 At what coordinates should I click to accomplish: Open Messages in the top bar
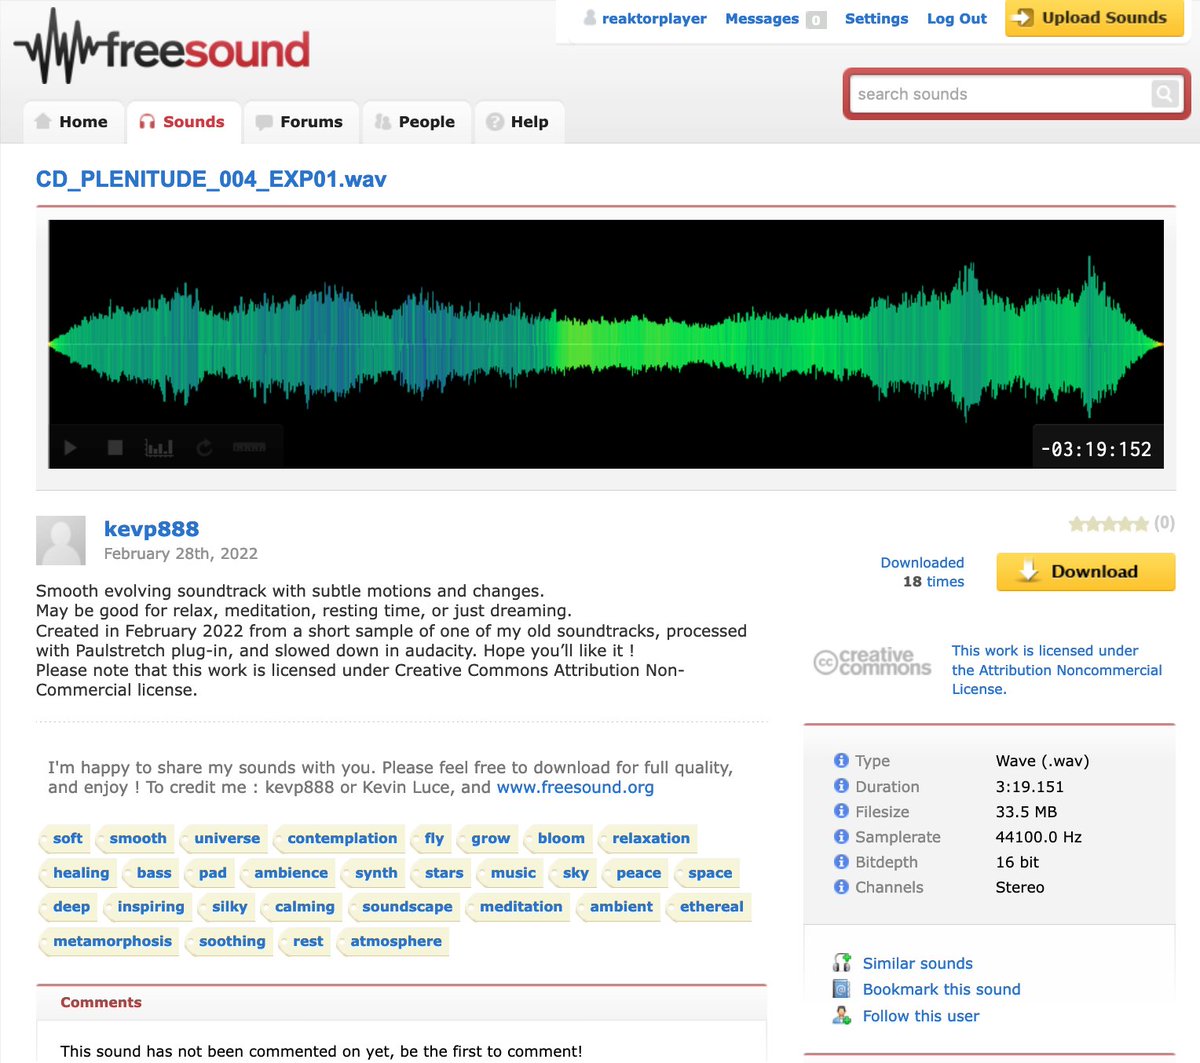click(762, 19)
